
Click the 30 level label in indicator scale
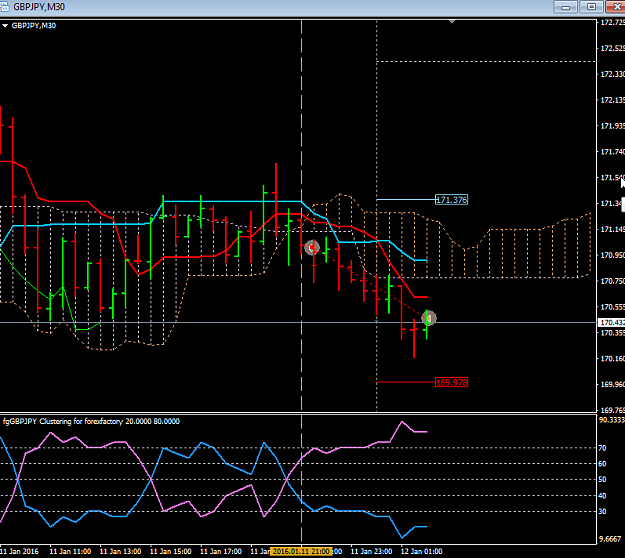602,511
